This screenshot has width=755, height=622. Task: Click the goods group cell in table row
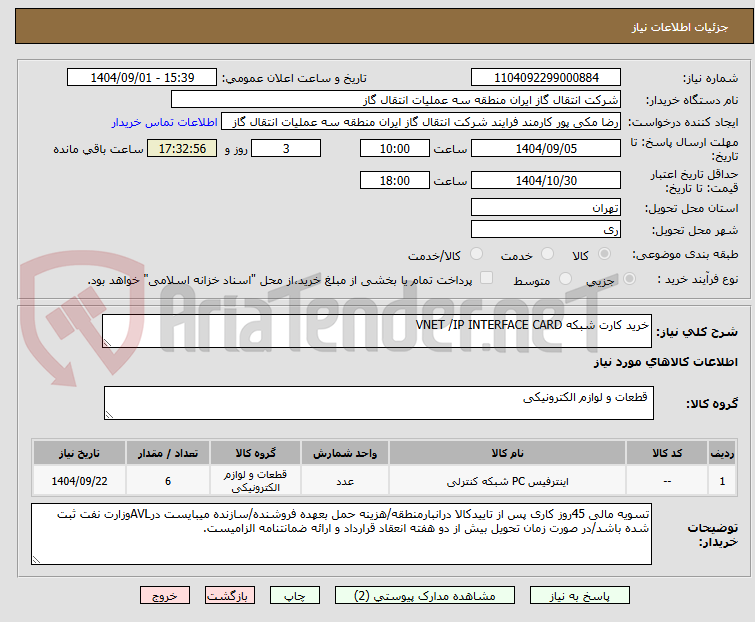tap(256, 480)
